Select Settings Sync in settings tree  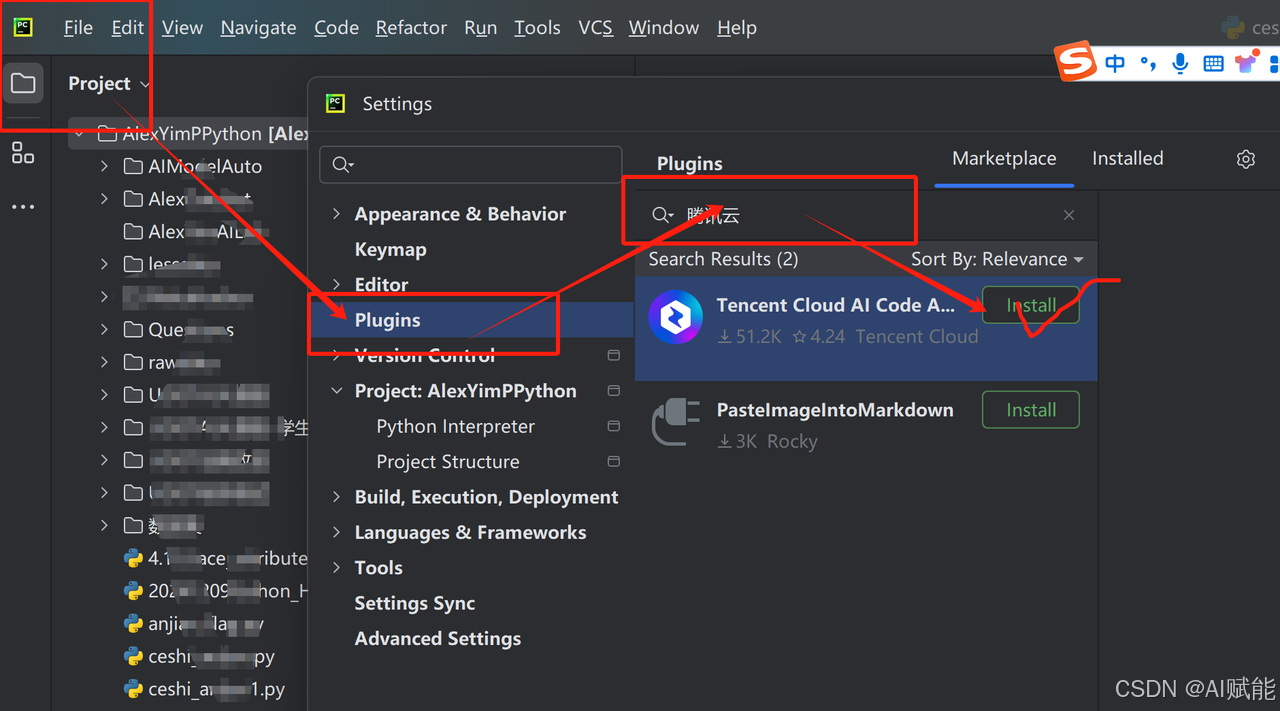[x=414, y=603]
